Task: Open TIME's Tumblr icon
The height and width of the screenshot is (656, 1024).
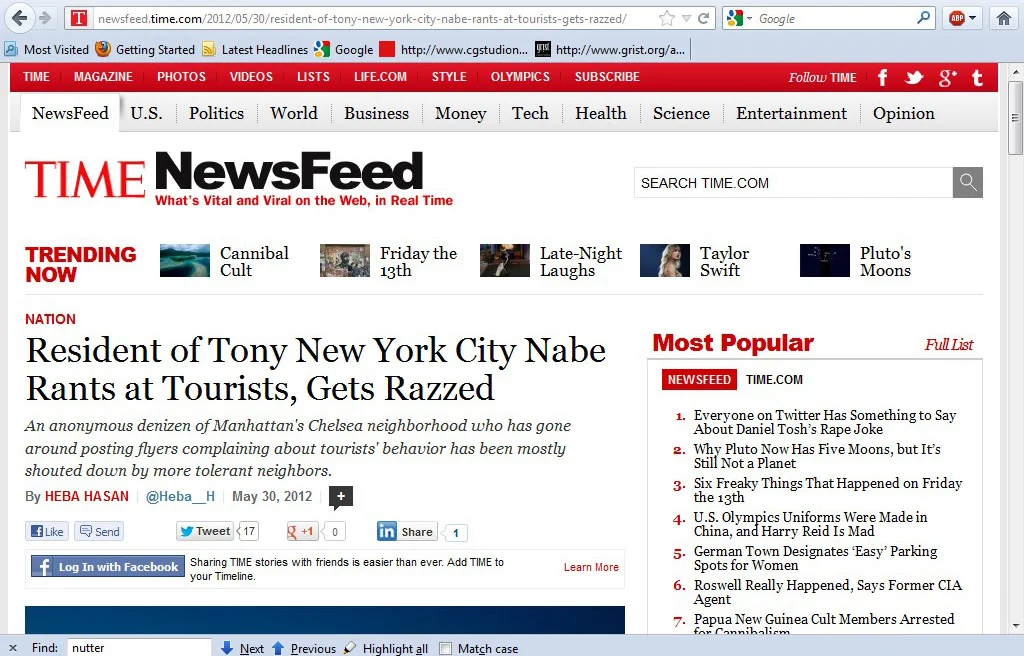Action: point(978,78)
